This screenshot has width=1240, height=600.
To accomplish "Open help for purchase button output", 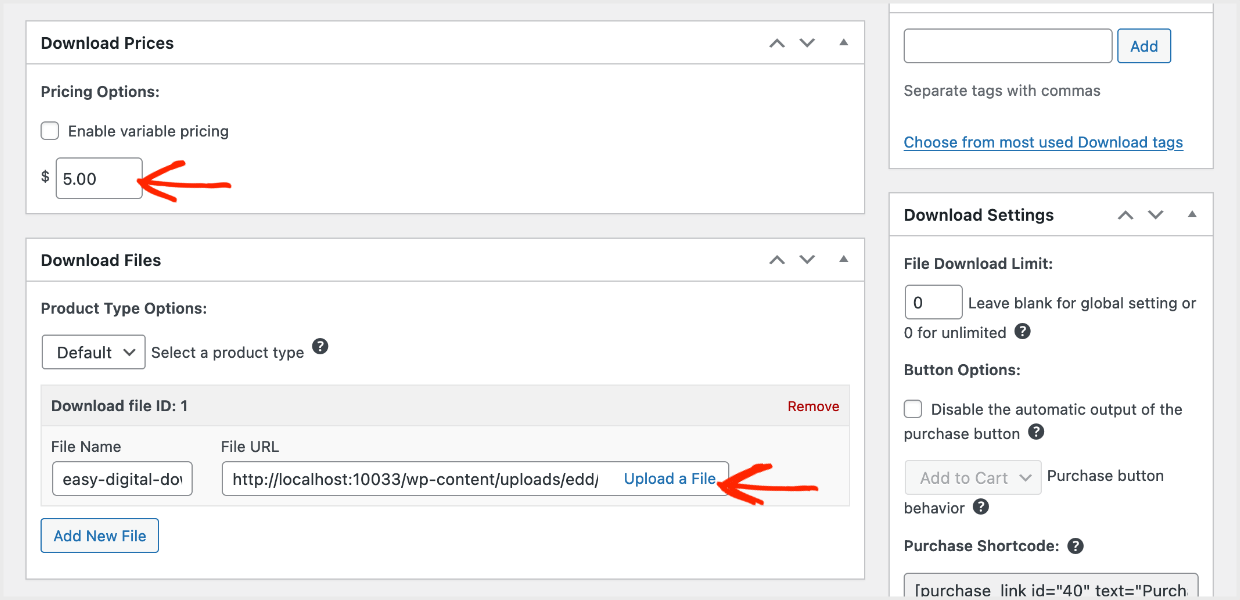I will click(x=1036, y=433).
